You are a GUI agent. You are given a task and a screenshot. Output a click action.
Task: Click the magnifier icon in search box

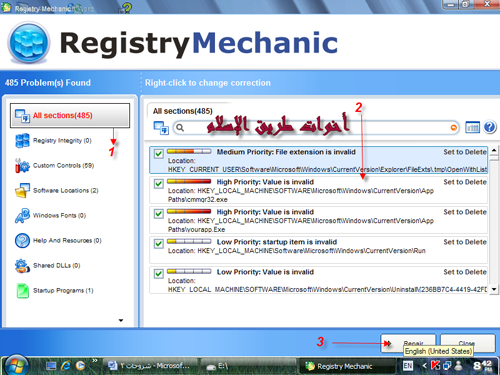pos(180,127)
